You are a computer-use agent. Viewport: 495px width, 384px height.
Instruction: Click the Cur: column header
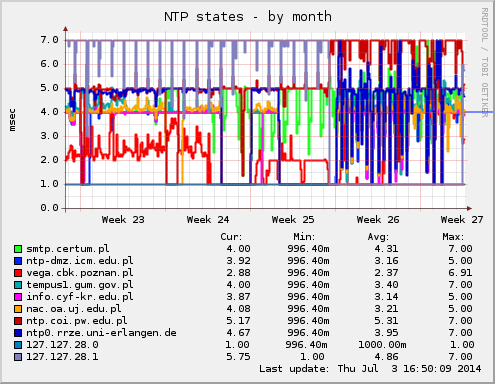[x=231, y=237]
